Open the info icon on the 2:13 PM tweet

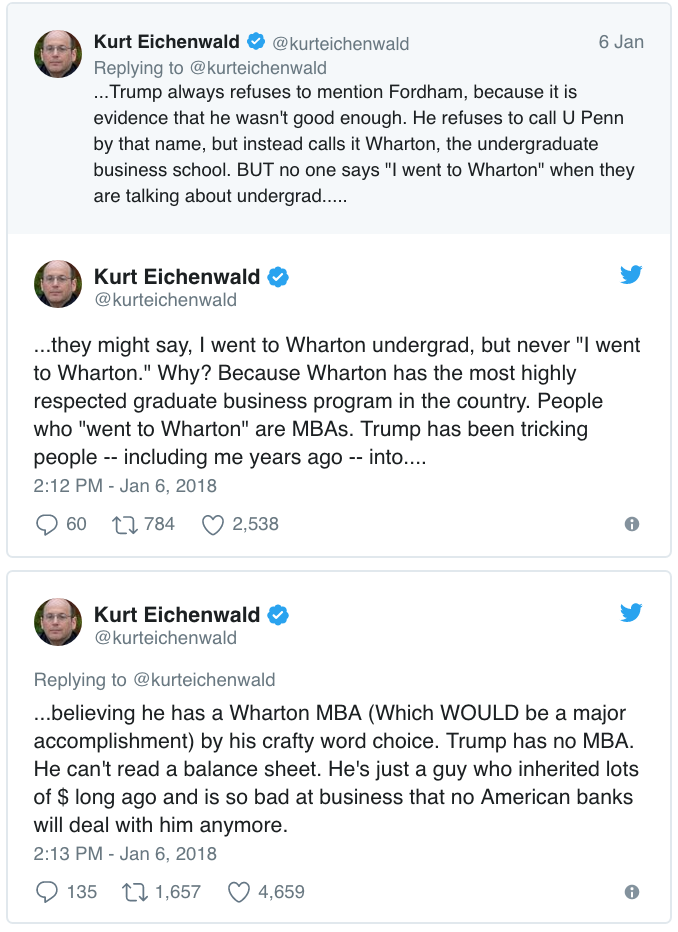632,892
